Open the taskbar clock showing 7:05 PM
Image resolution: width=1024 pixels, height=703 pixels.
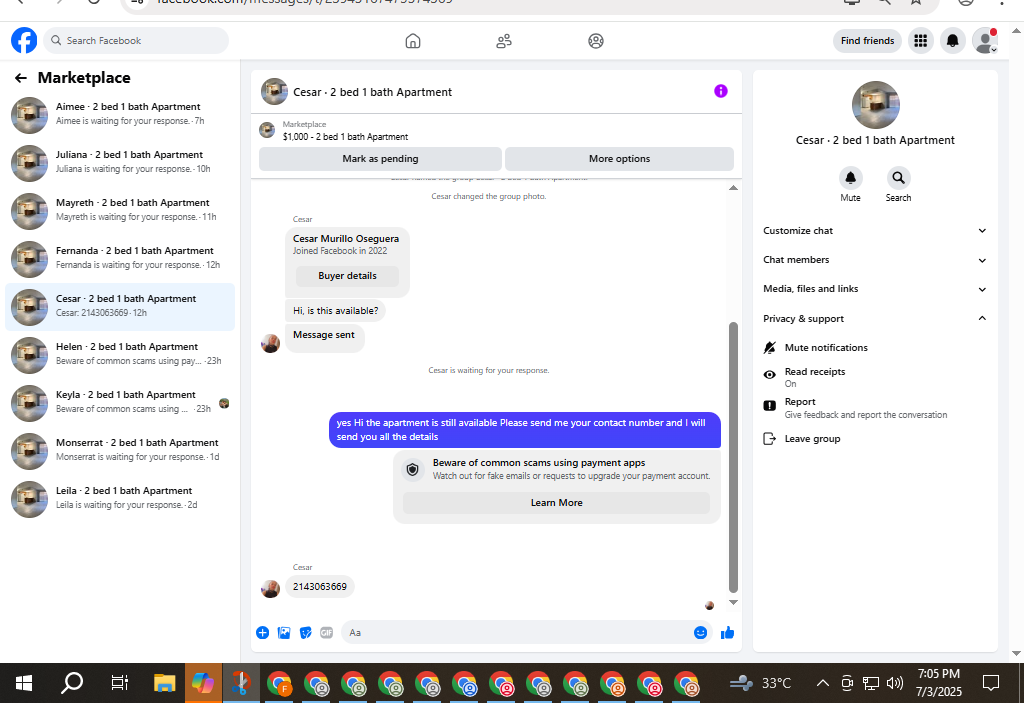point(939,683)
